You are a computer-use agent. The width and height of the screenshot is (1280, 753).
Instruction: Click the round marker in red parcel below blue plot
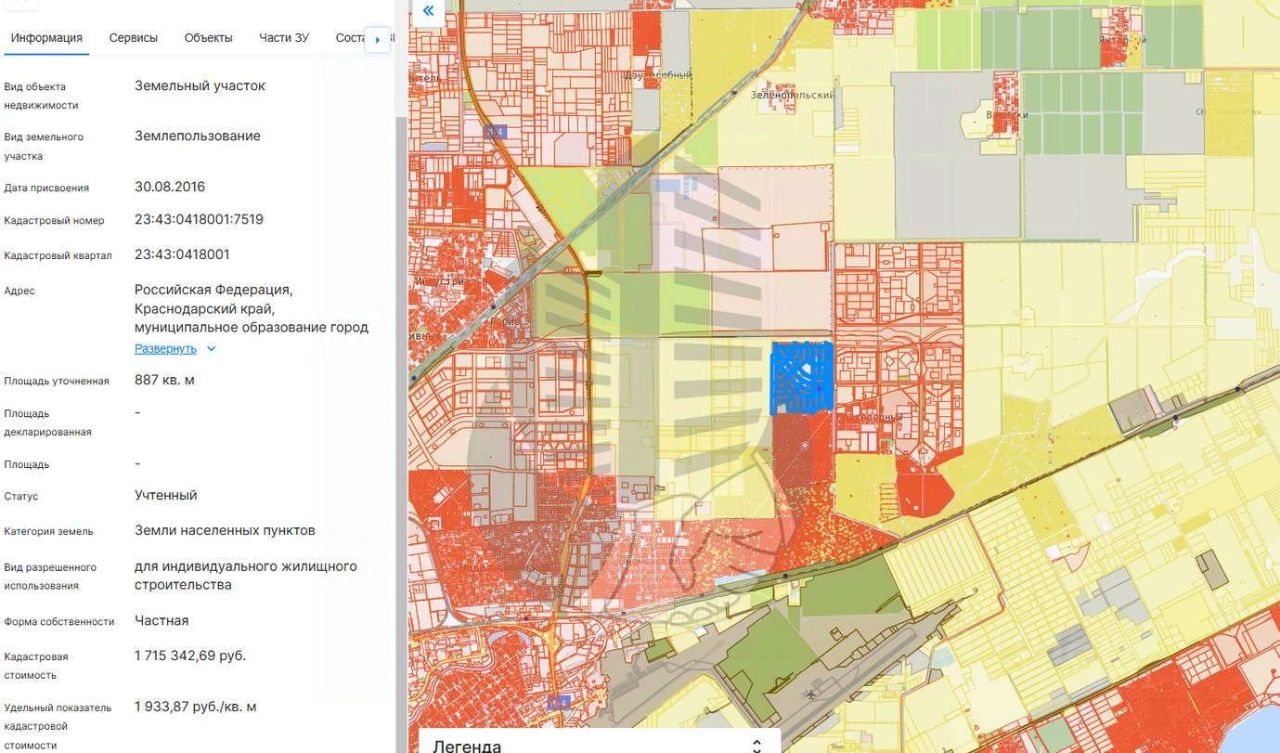(x=803, y=445)
